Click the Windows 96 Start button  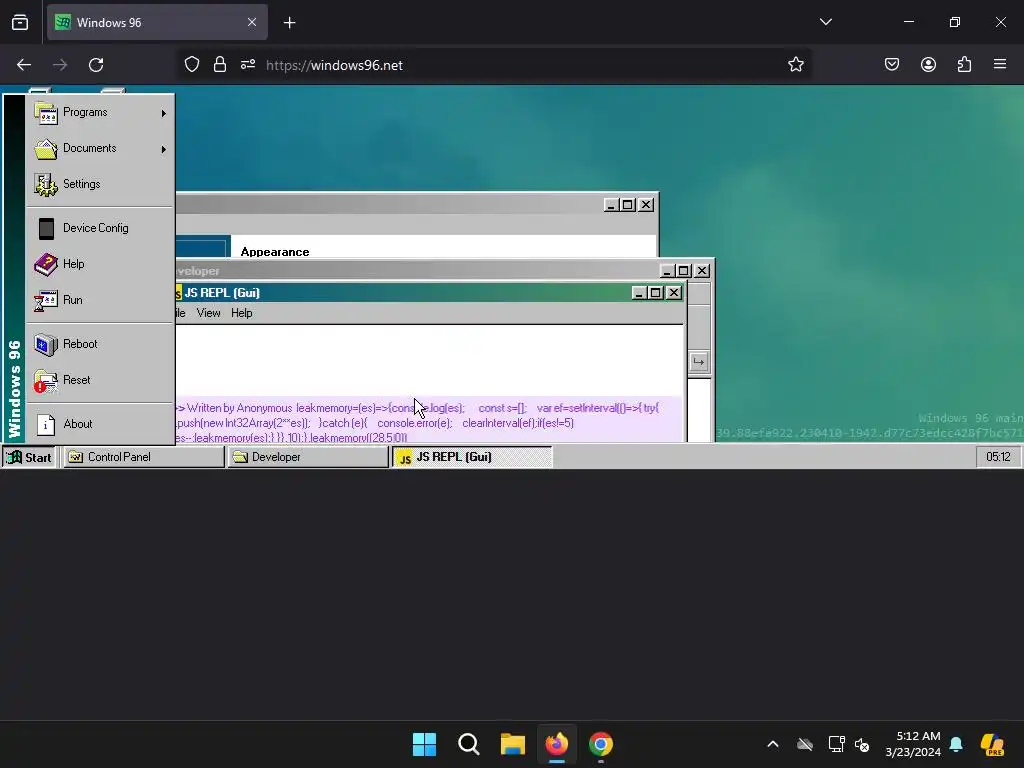[29, 457]
